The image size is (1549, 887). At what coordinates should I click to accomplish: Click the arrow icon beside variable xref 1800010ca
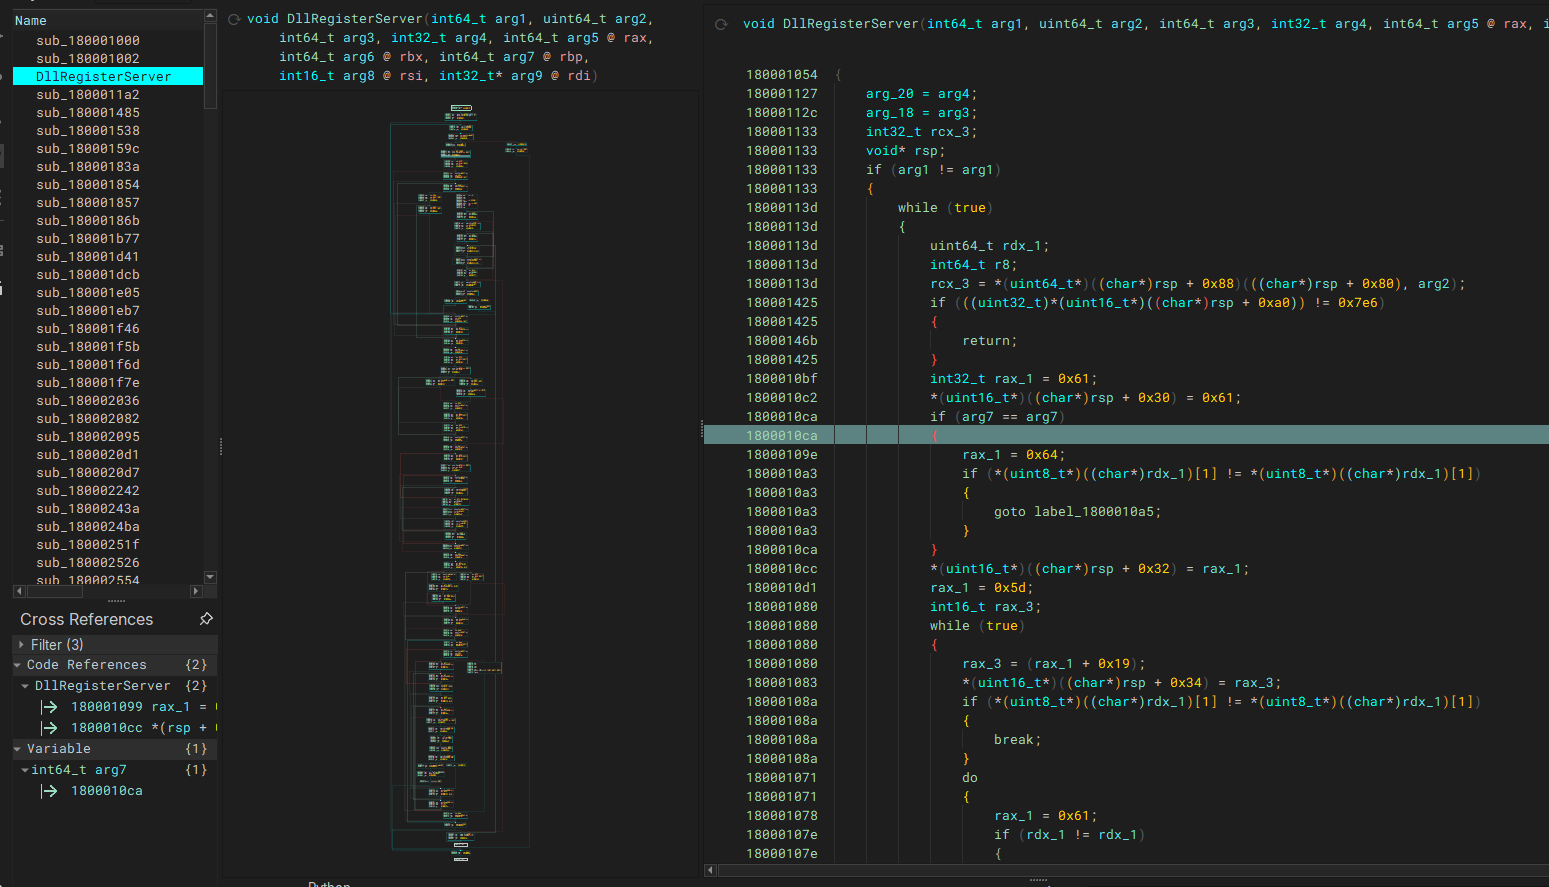tap(49, 790)
